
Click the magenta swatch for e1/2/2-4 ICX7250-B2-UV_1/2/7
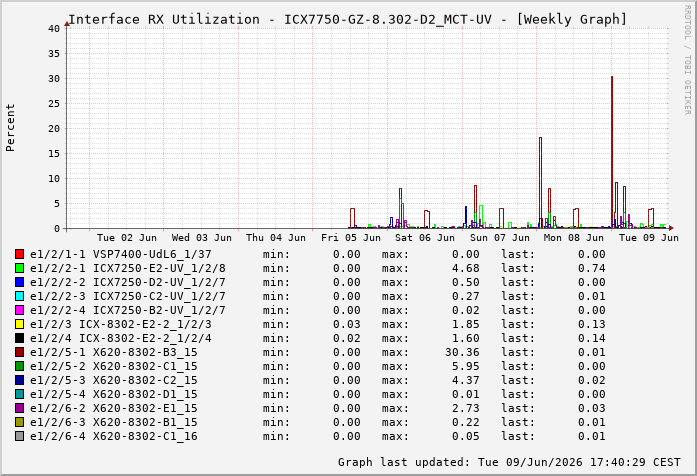19,310
